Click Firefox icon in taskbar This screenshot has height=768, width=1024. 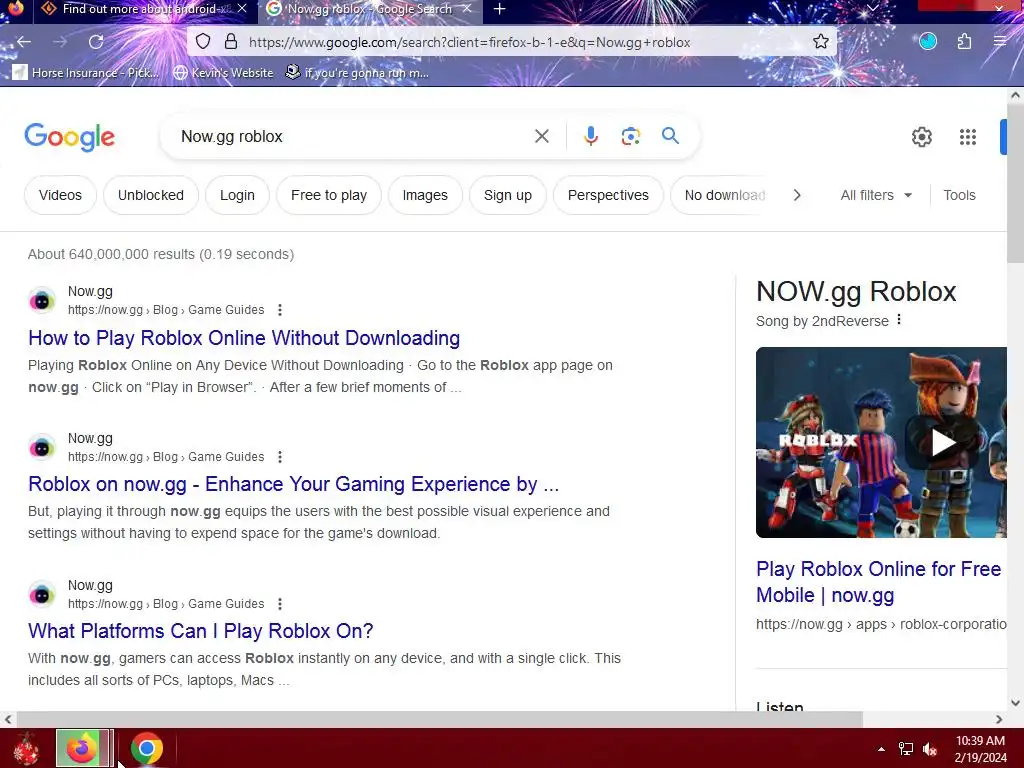pyautogui.click(x=82, y=748)
